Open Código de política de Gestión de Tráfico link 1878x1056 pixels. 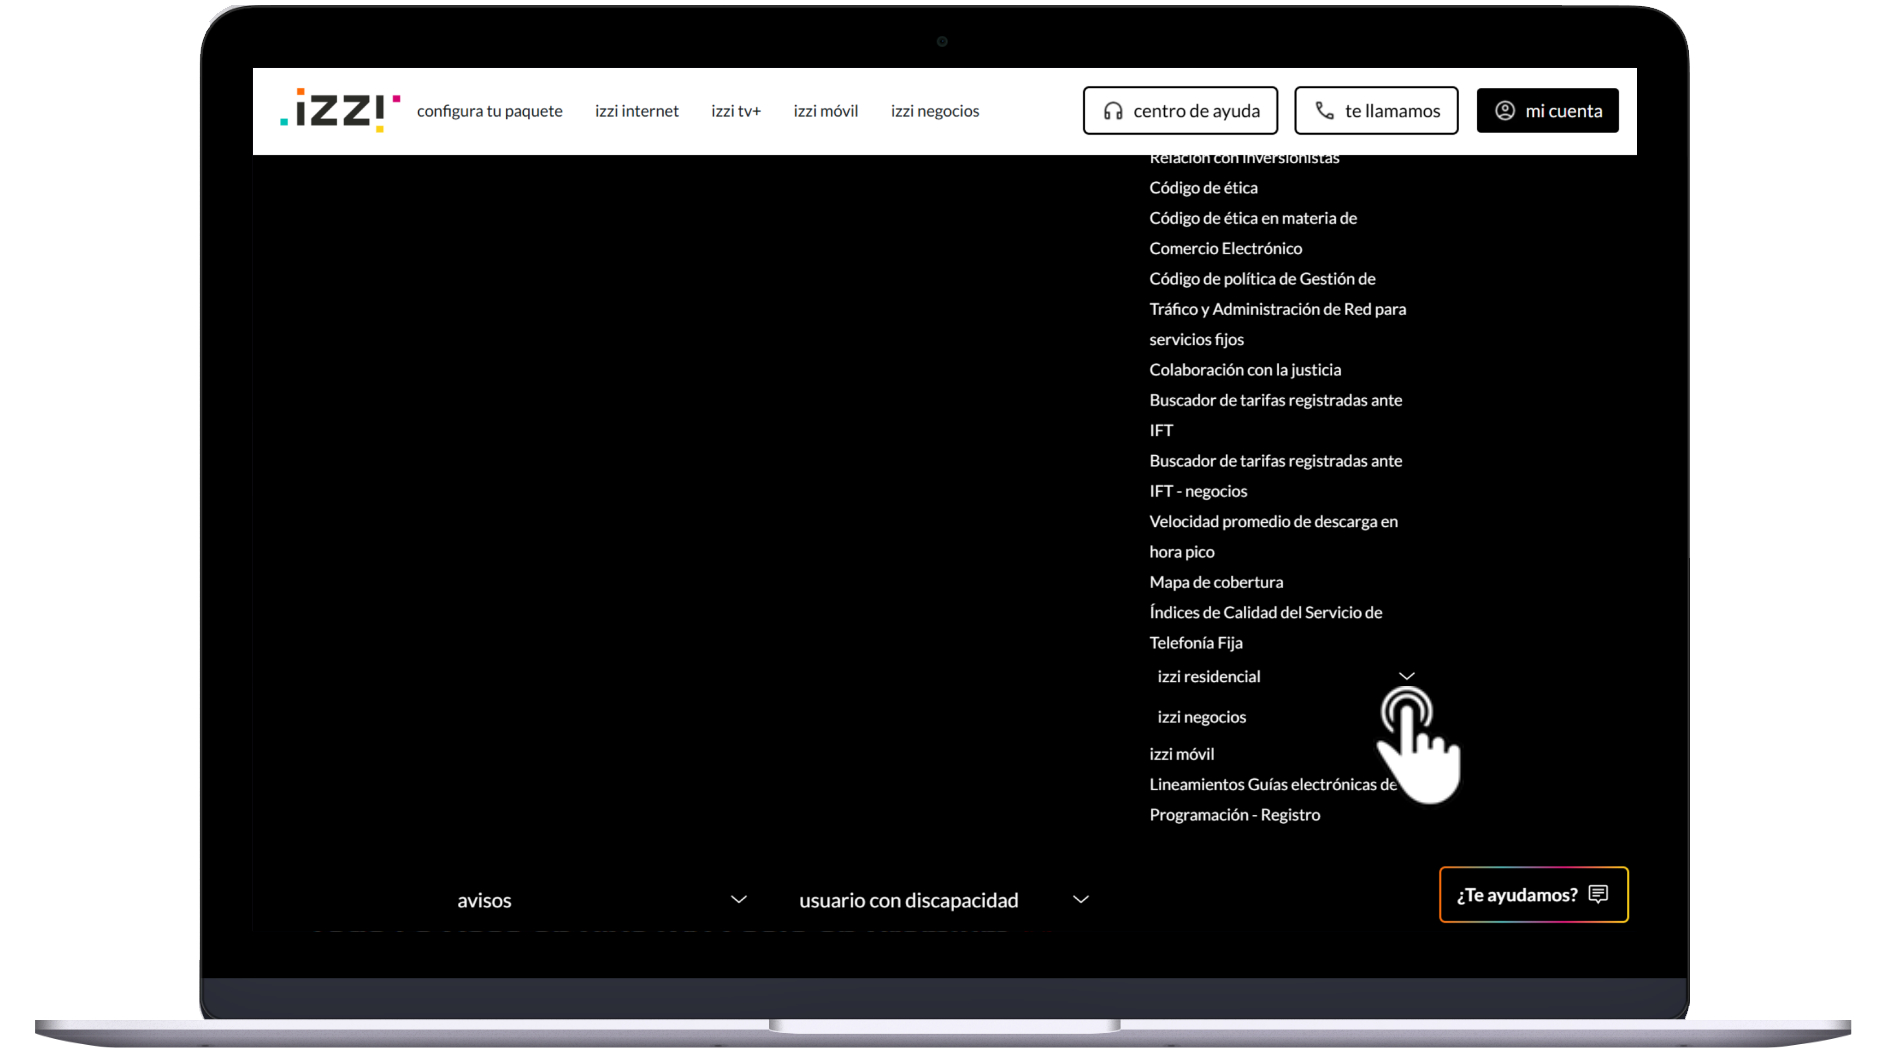[x=1277, y=309]
